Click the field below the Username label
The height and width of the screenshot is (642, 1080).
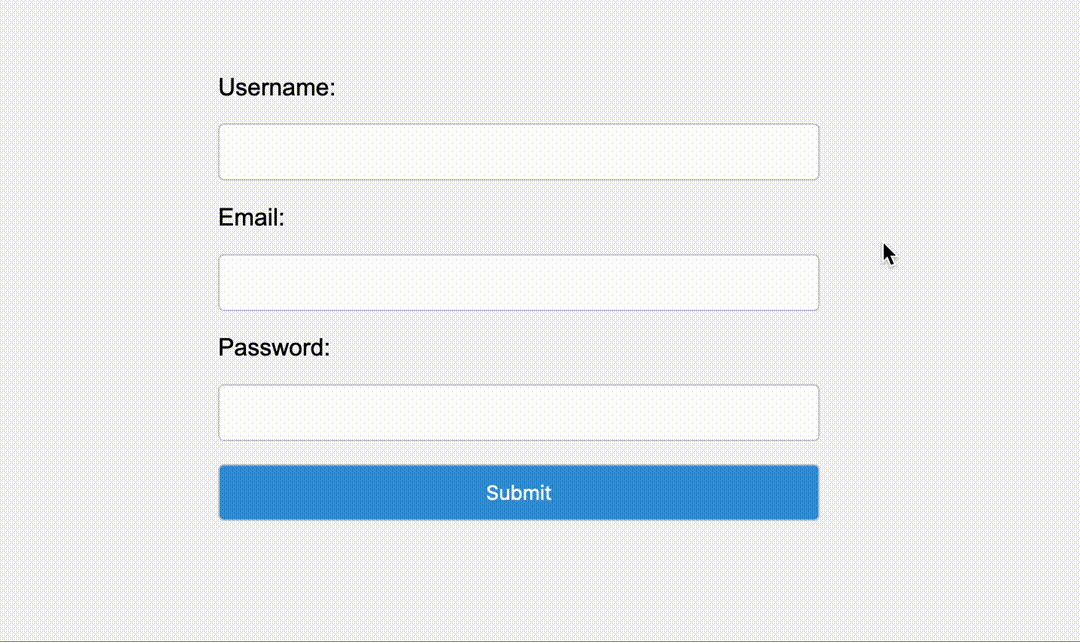click(x=518, y=151)
